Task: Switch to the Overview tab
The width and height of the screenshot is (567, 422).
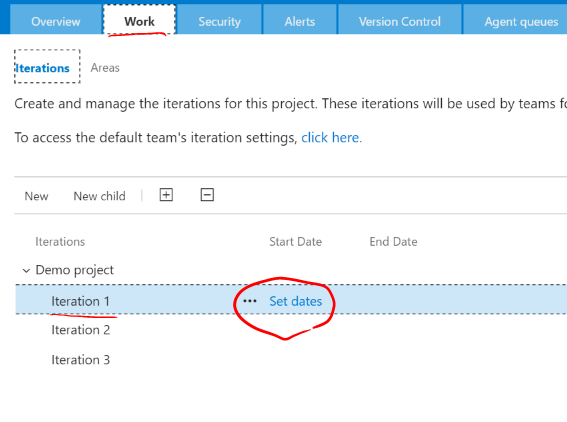Action: point(56,21)
